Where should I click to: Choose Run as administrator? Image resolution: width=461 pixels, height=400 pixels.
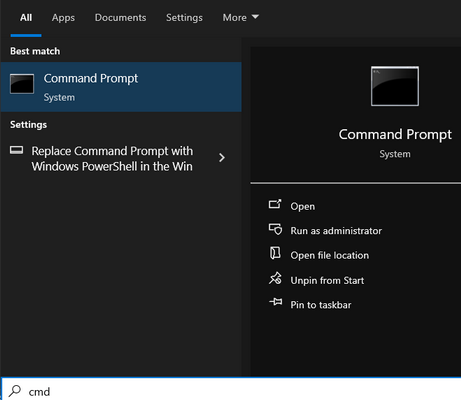[x=336, y=231]
